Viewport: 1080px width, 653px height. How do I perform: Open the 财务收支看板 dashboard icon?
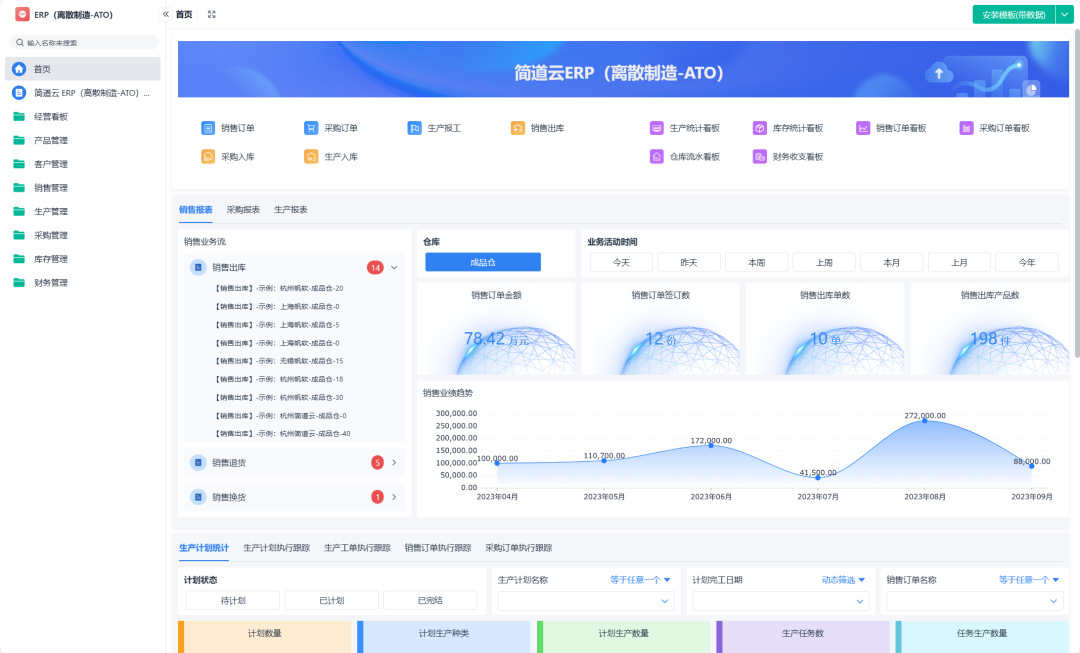tap(759, 157)
